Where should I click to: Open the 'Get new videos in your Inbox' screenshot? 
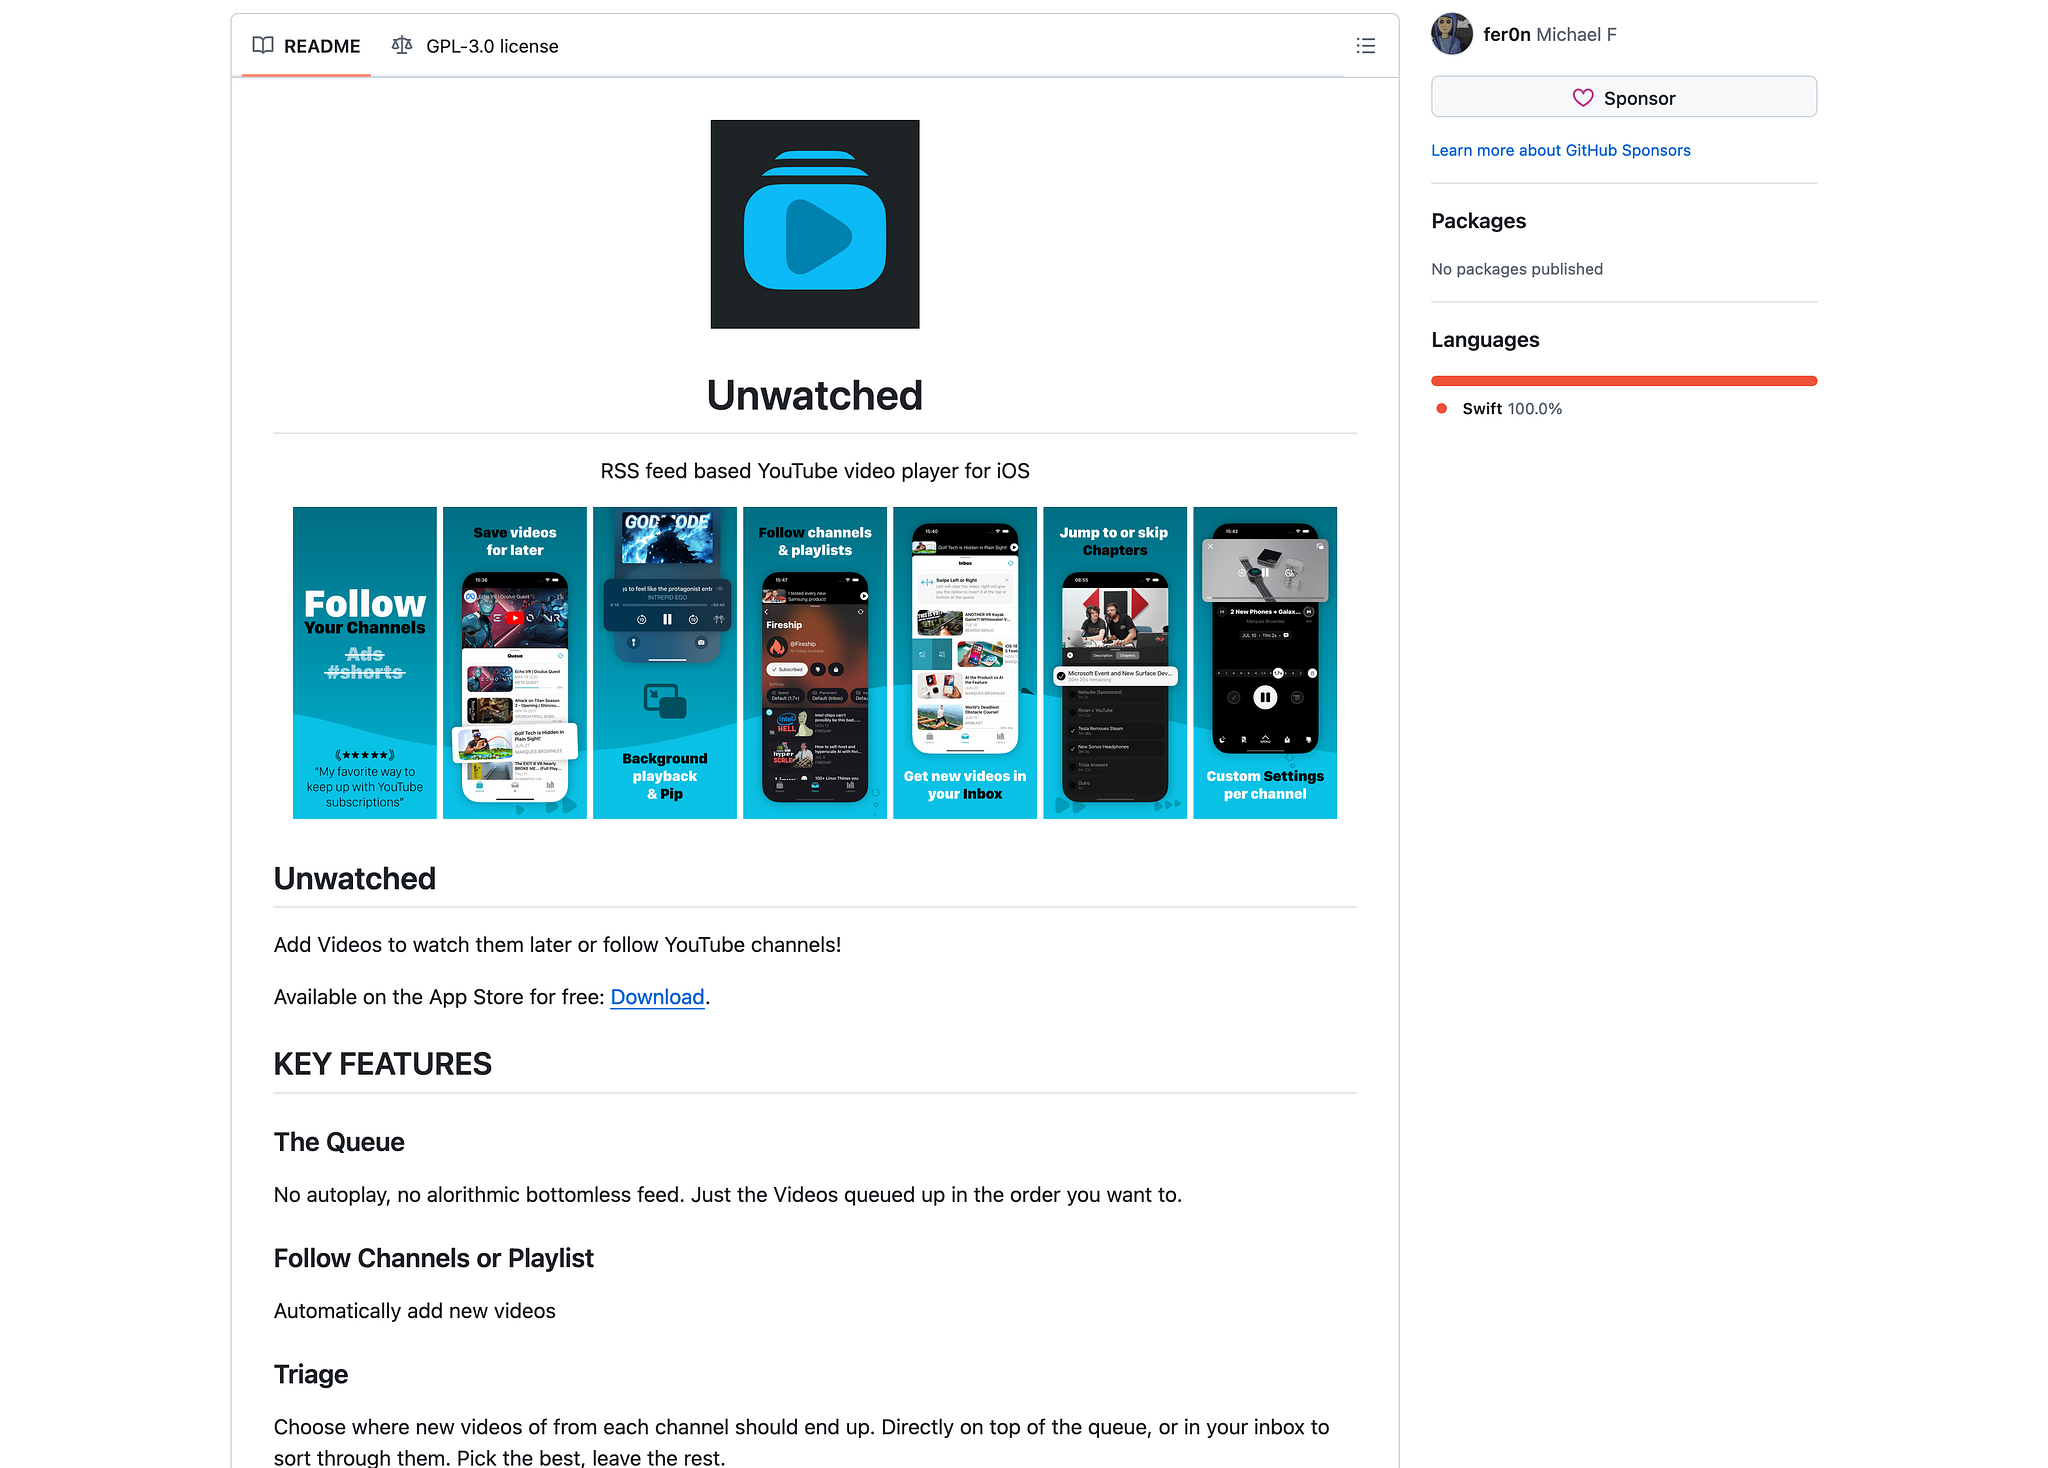[965, 663]
